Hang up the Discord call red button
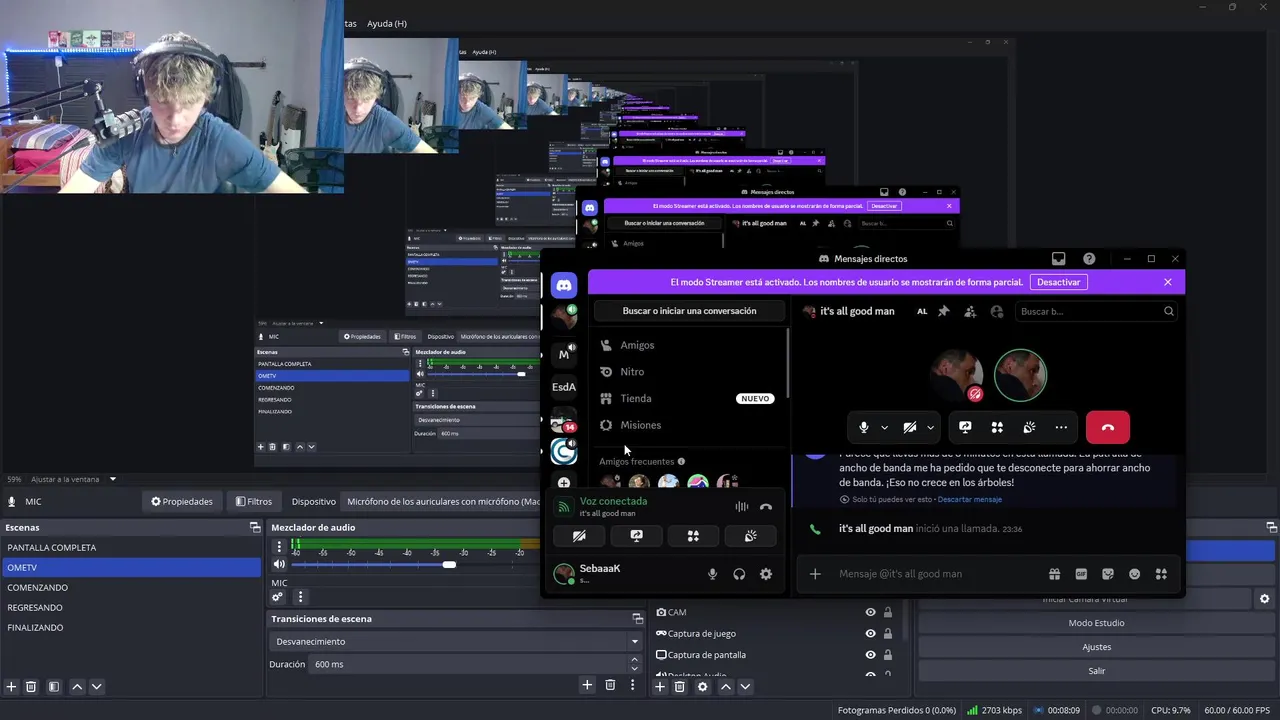 coord(1107,427)
